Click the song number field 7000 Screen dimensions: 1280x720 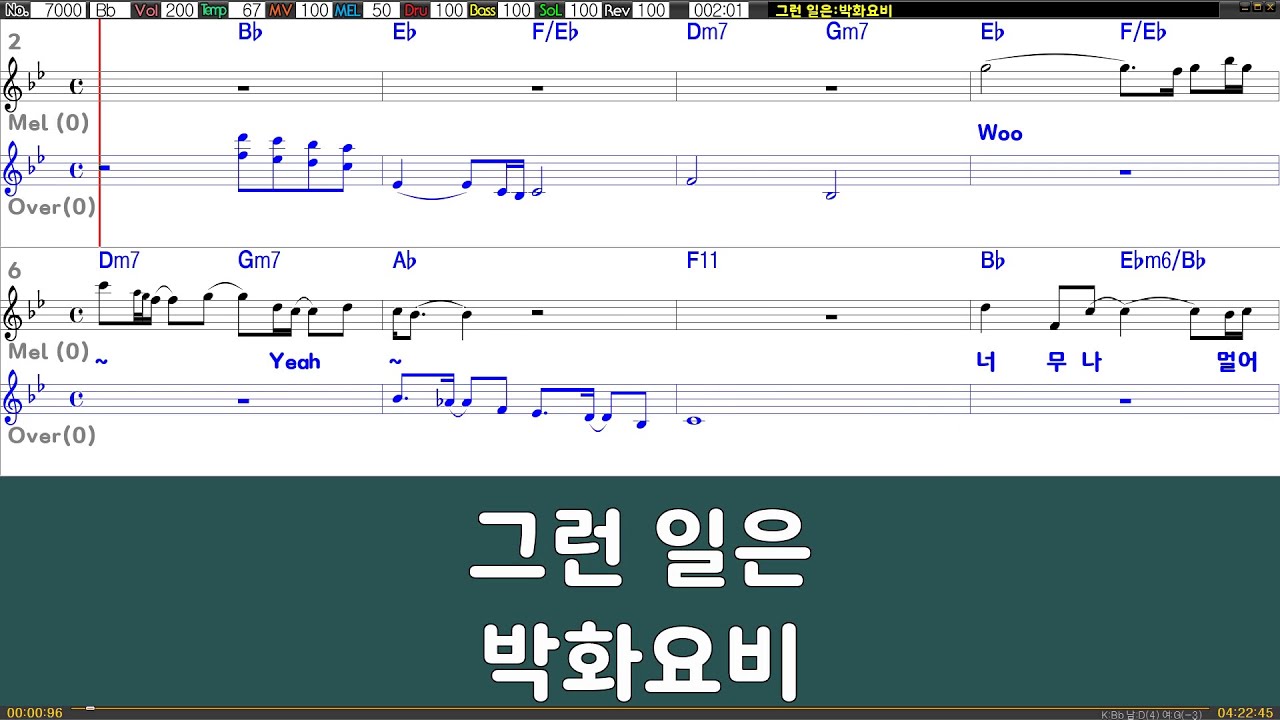(60, 10)
